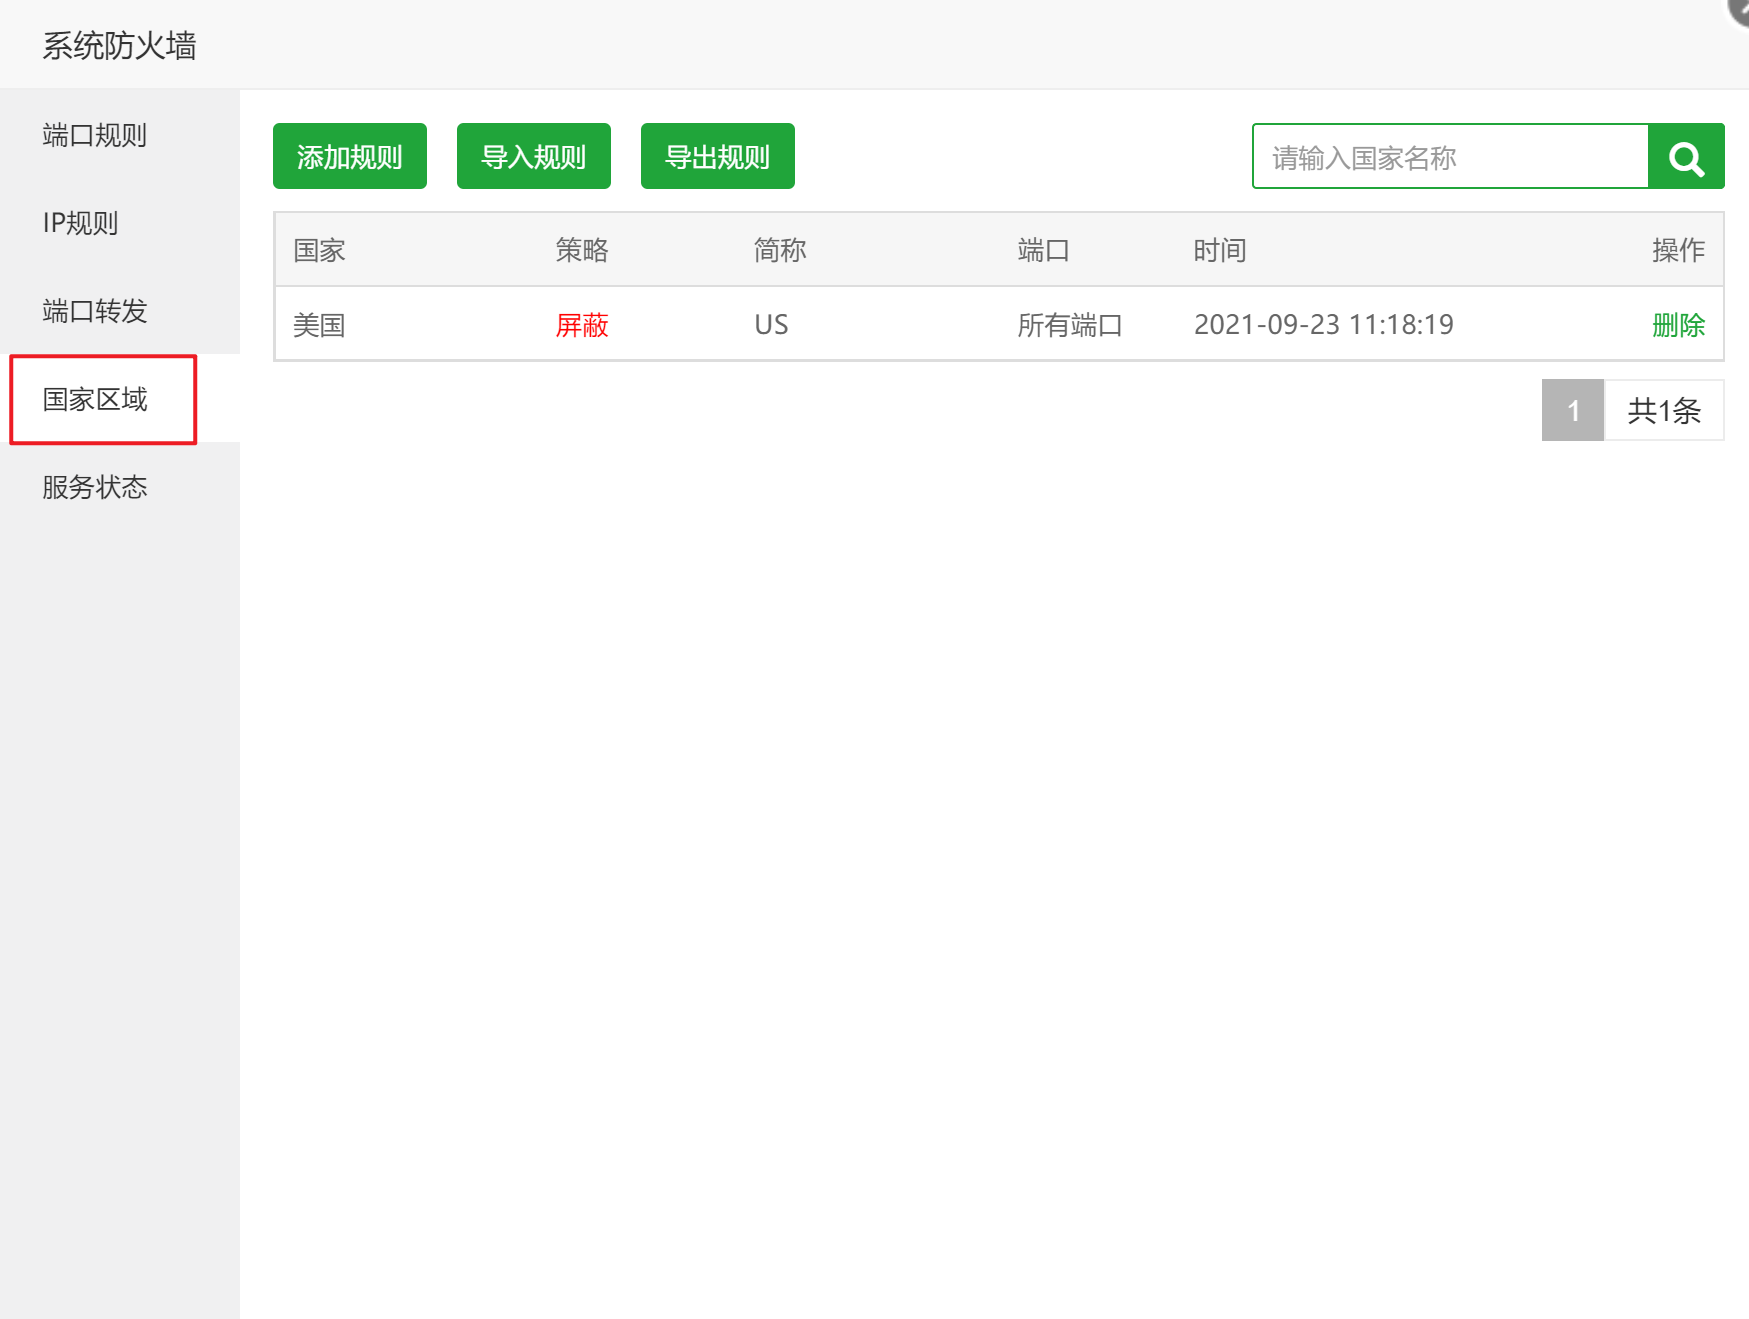Click the 策略 column header
The height and width of the screenshot is (1319, 1749).
pos(582,250)
